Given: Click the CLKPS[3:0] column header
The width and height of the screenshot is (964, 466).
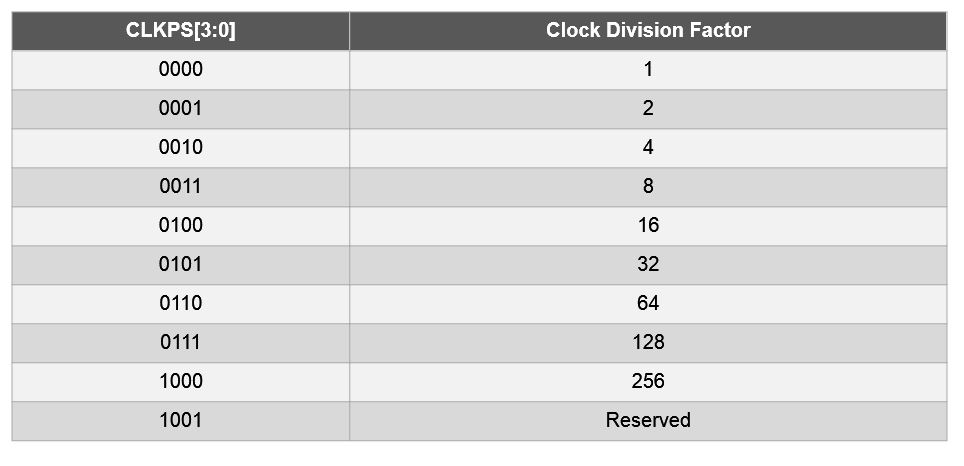Looking at the screenshot, I should [181, 31].
